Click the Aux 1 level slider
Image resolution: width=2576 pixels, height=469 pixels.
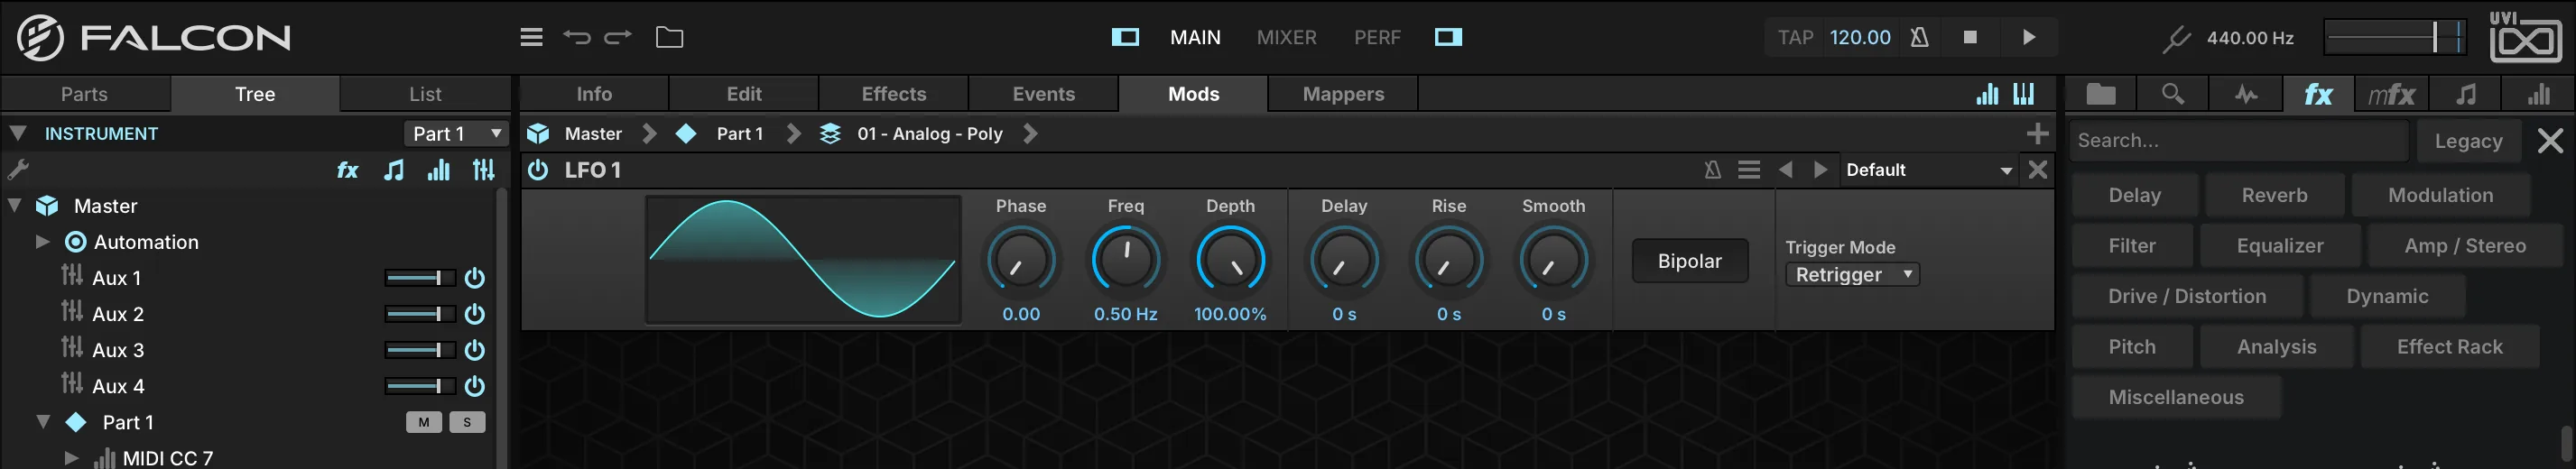click(x=419, y=278)
